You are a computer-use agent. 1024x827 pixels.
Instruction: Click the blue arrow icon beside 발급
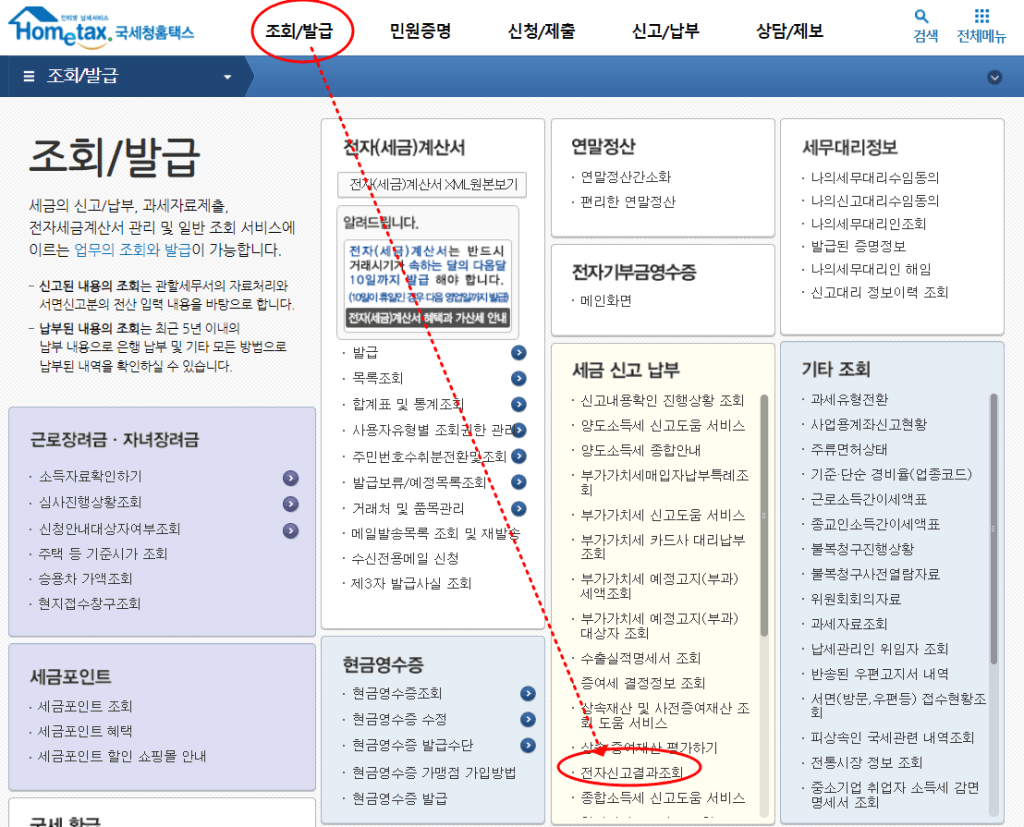tap(518, 352)
